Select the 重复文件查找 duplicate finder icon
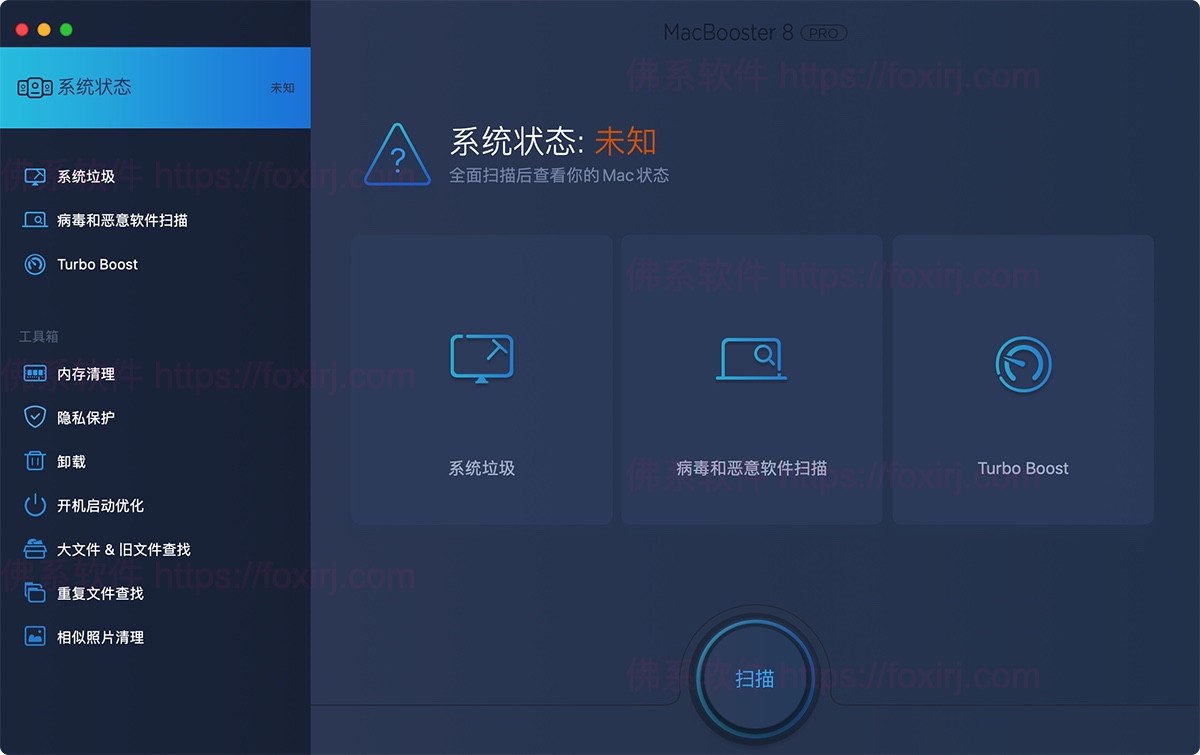 [33, 593]
